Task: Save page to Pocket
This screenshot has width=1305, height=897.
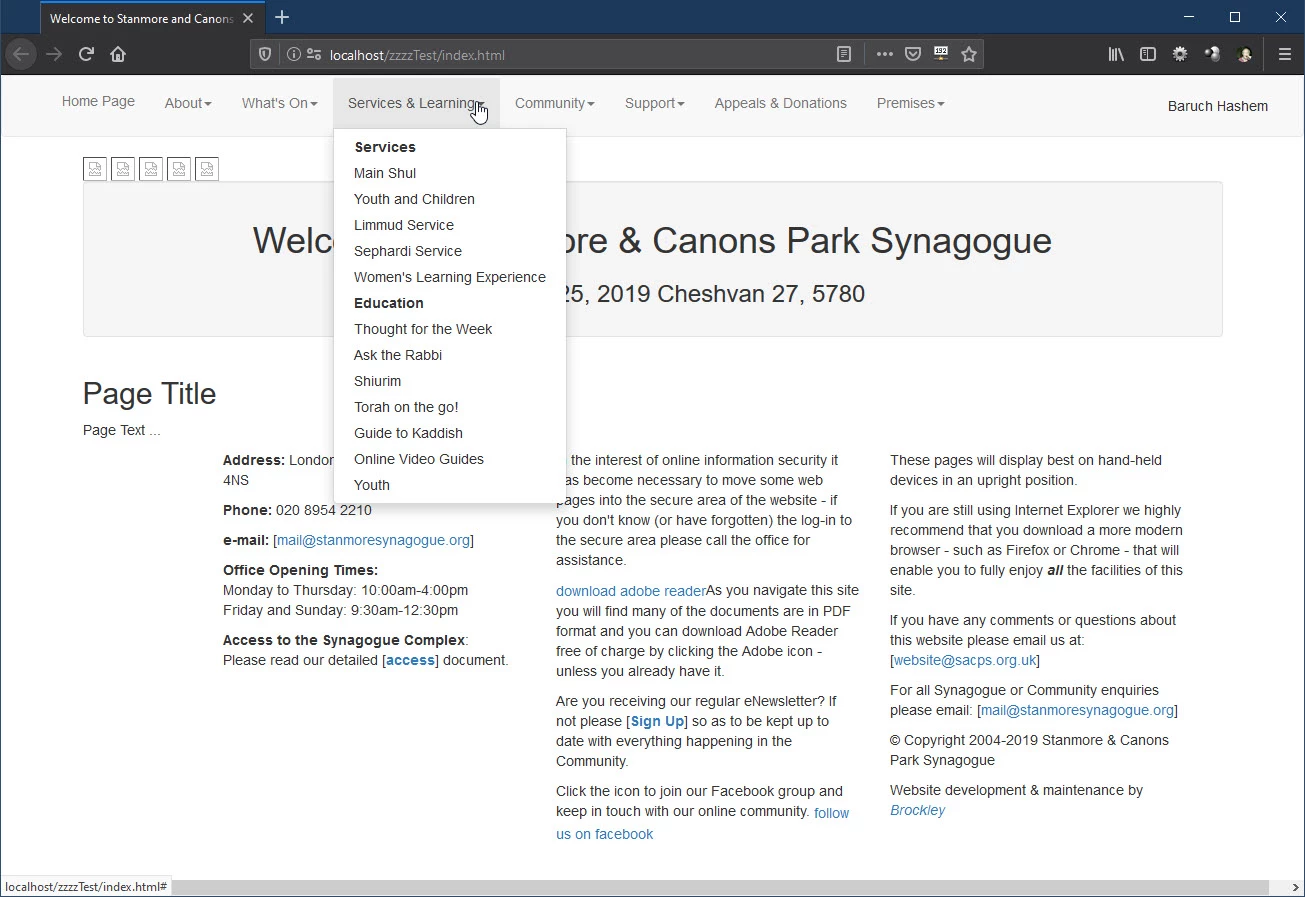Action: click(x=913, y=55)
